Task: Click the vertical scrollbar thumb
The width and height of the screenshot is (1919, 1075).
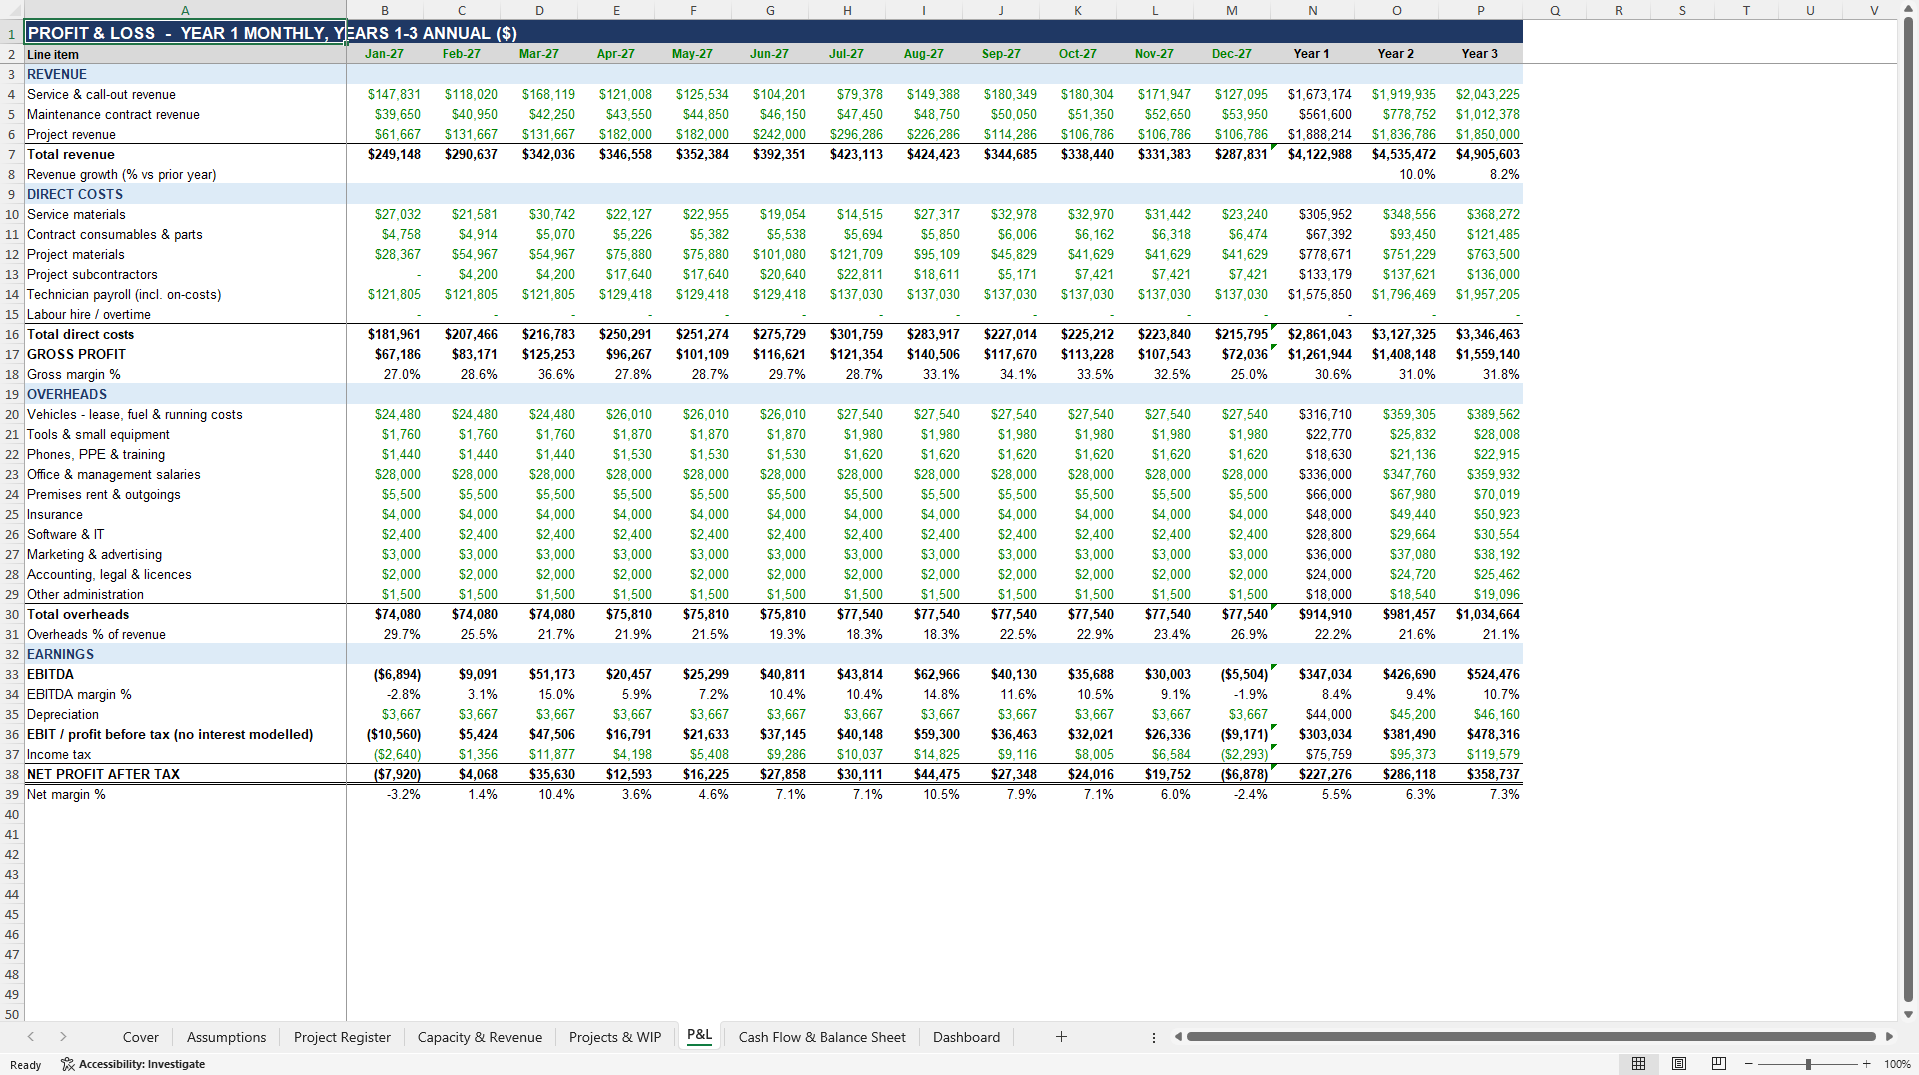Action: pyautogui.click(x=1908, y=510)
